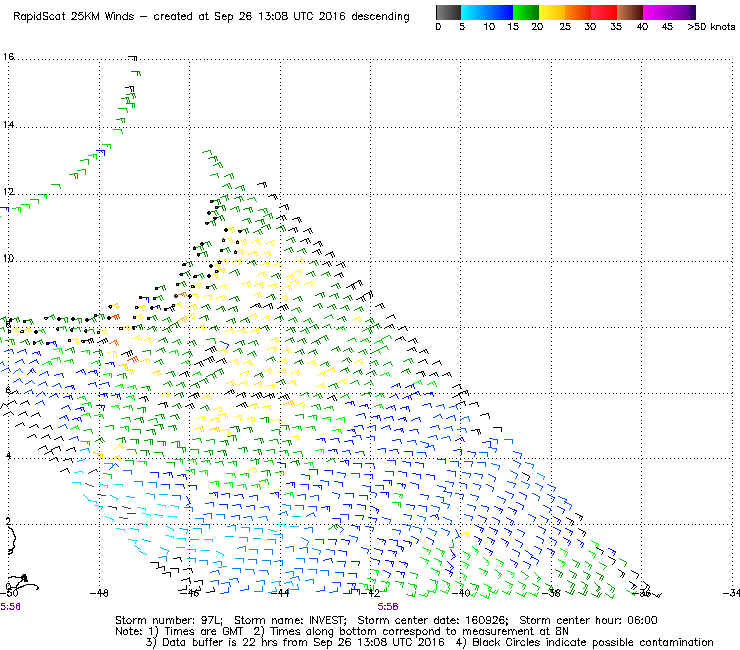Image resolution: width=740 pixels, height=650 pixels.
Task: Select the magenta 40-45 knots legend swatch
Action: (656, 12)
